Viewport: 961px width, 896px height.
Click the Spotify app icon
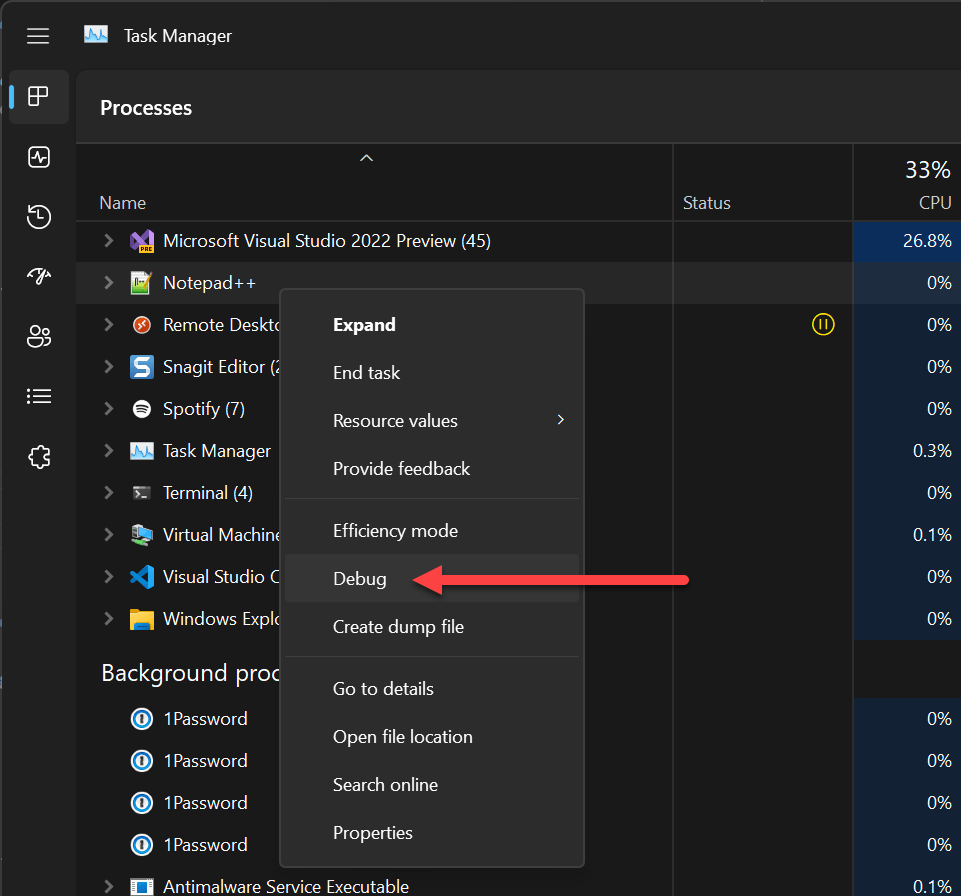[142, 409]
